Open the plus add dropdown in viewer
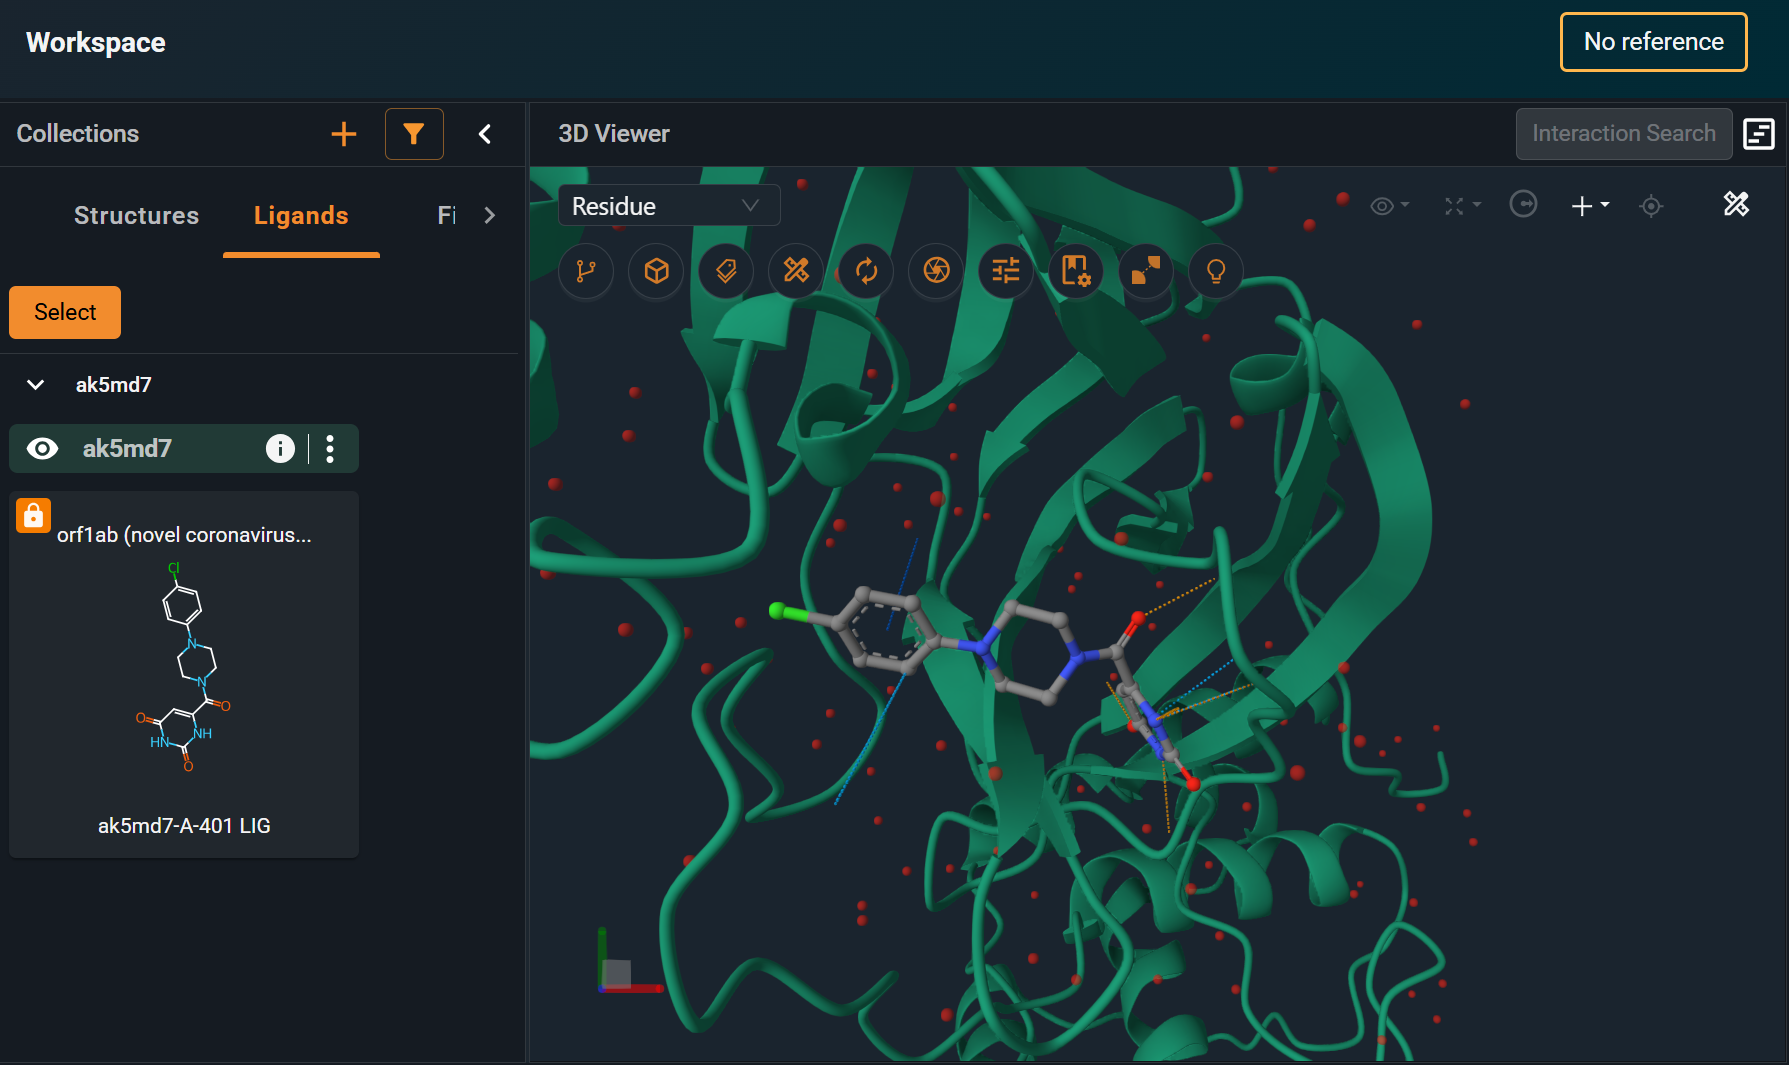 [x=1589, y=206]
